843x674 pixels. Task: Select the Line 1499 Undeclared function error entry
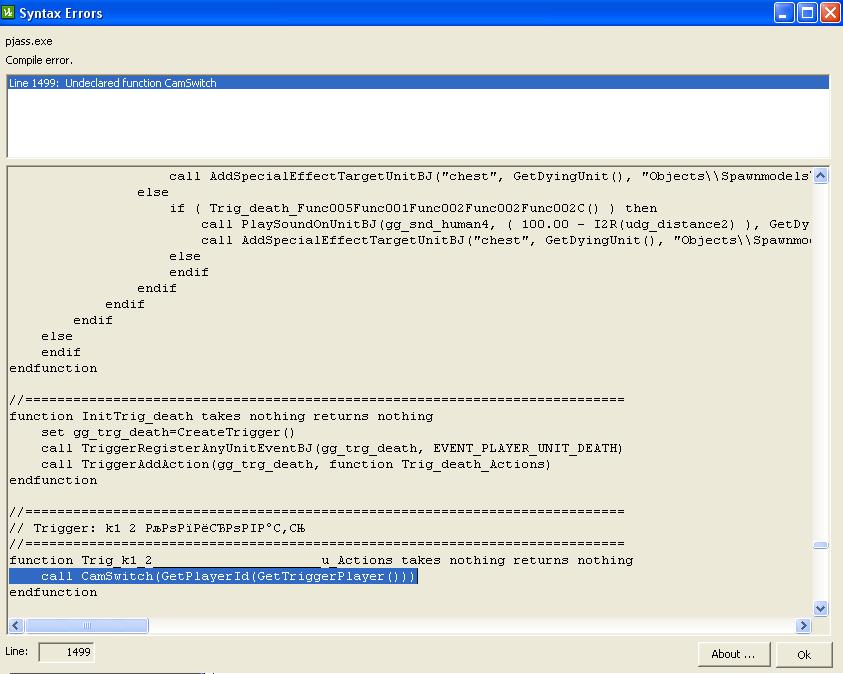[418, 83]
